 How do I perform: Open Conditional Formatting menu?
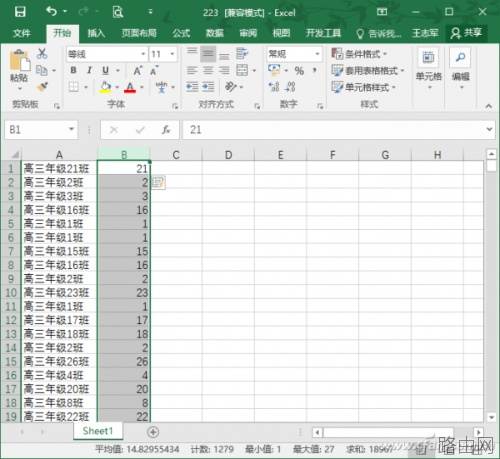coord(359,54)
